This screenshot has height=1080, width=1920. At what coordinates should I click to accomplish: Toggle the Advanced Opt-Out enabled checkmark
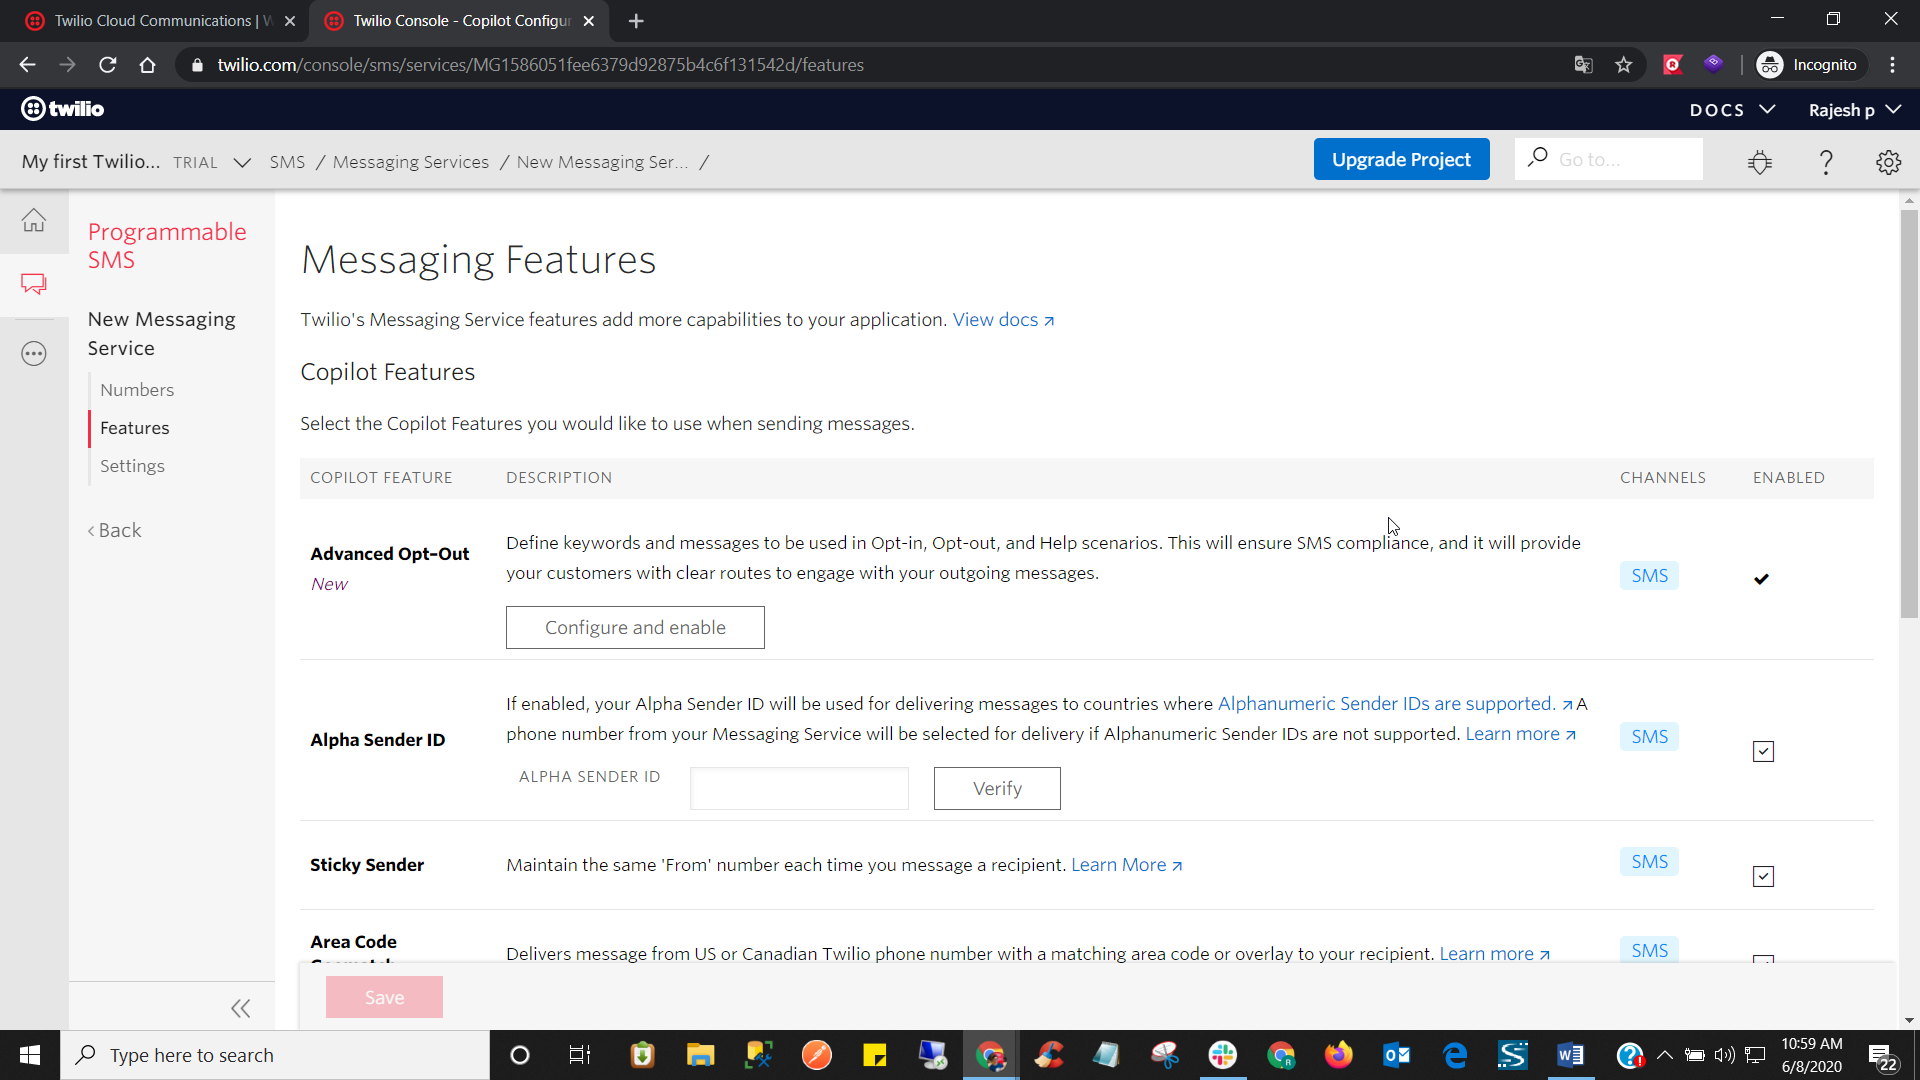(1761, 579)
